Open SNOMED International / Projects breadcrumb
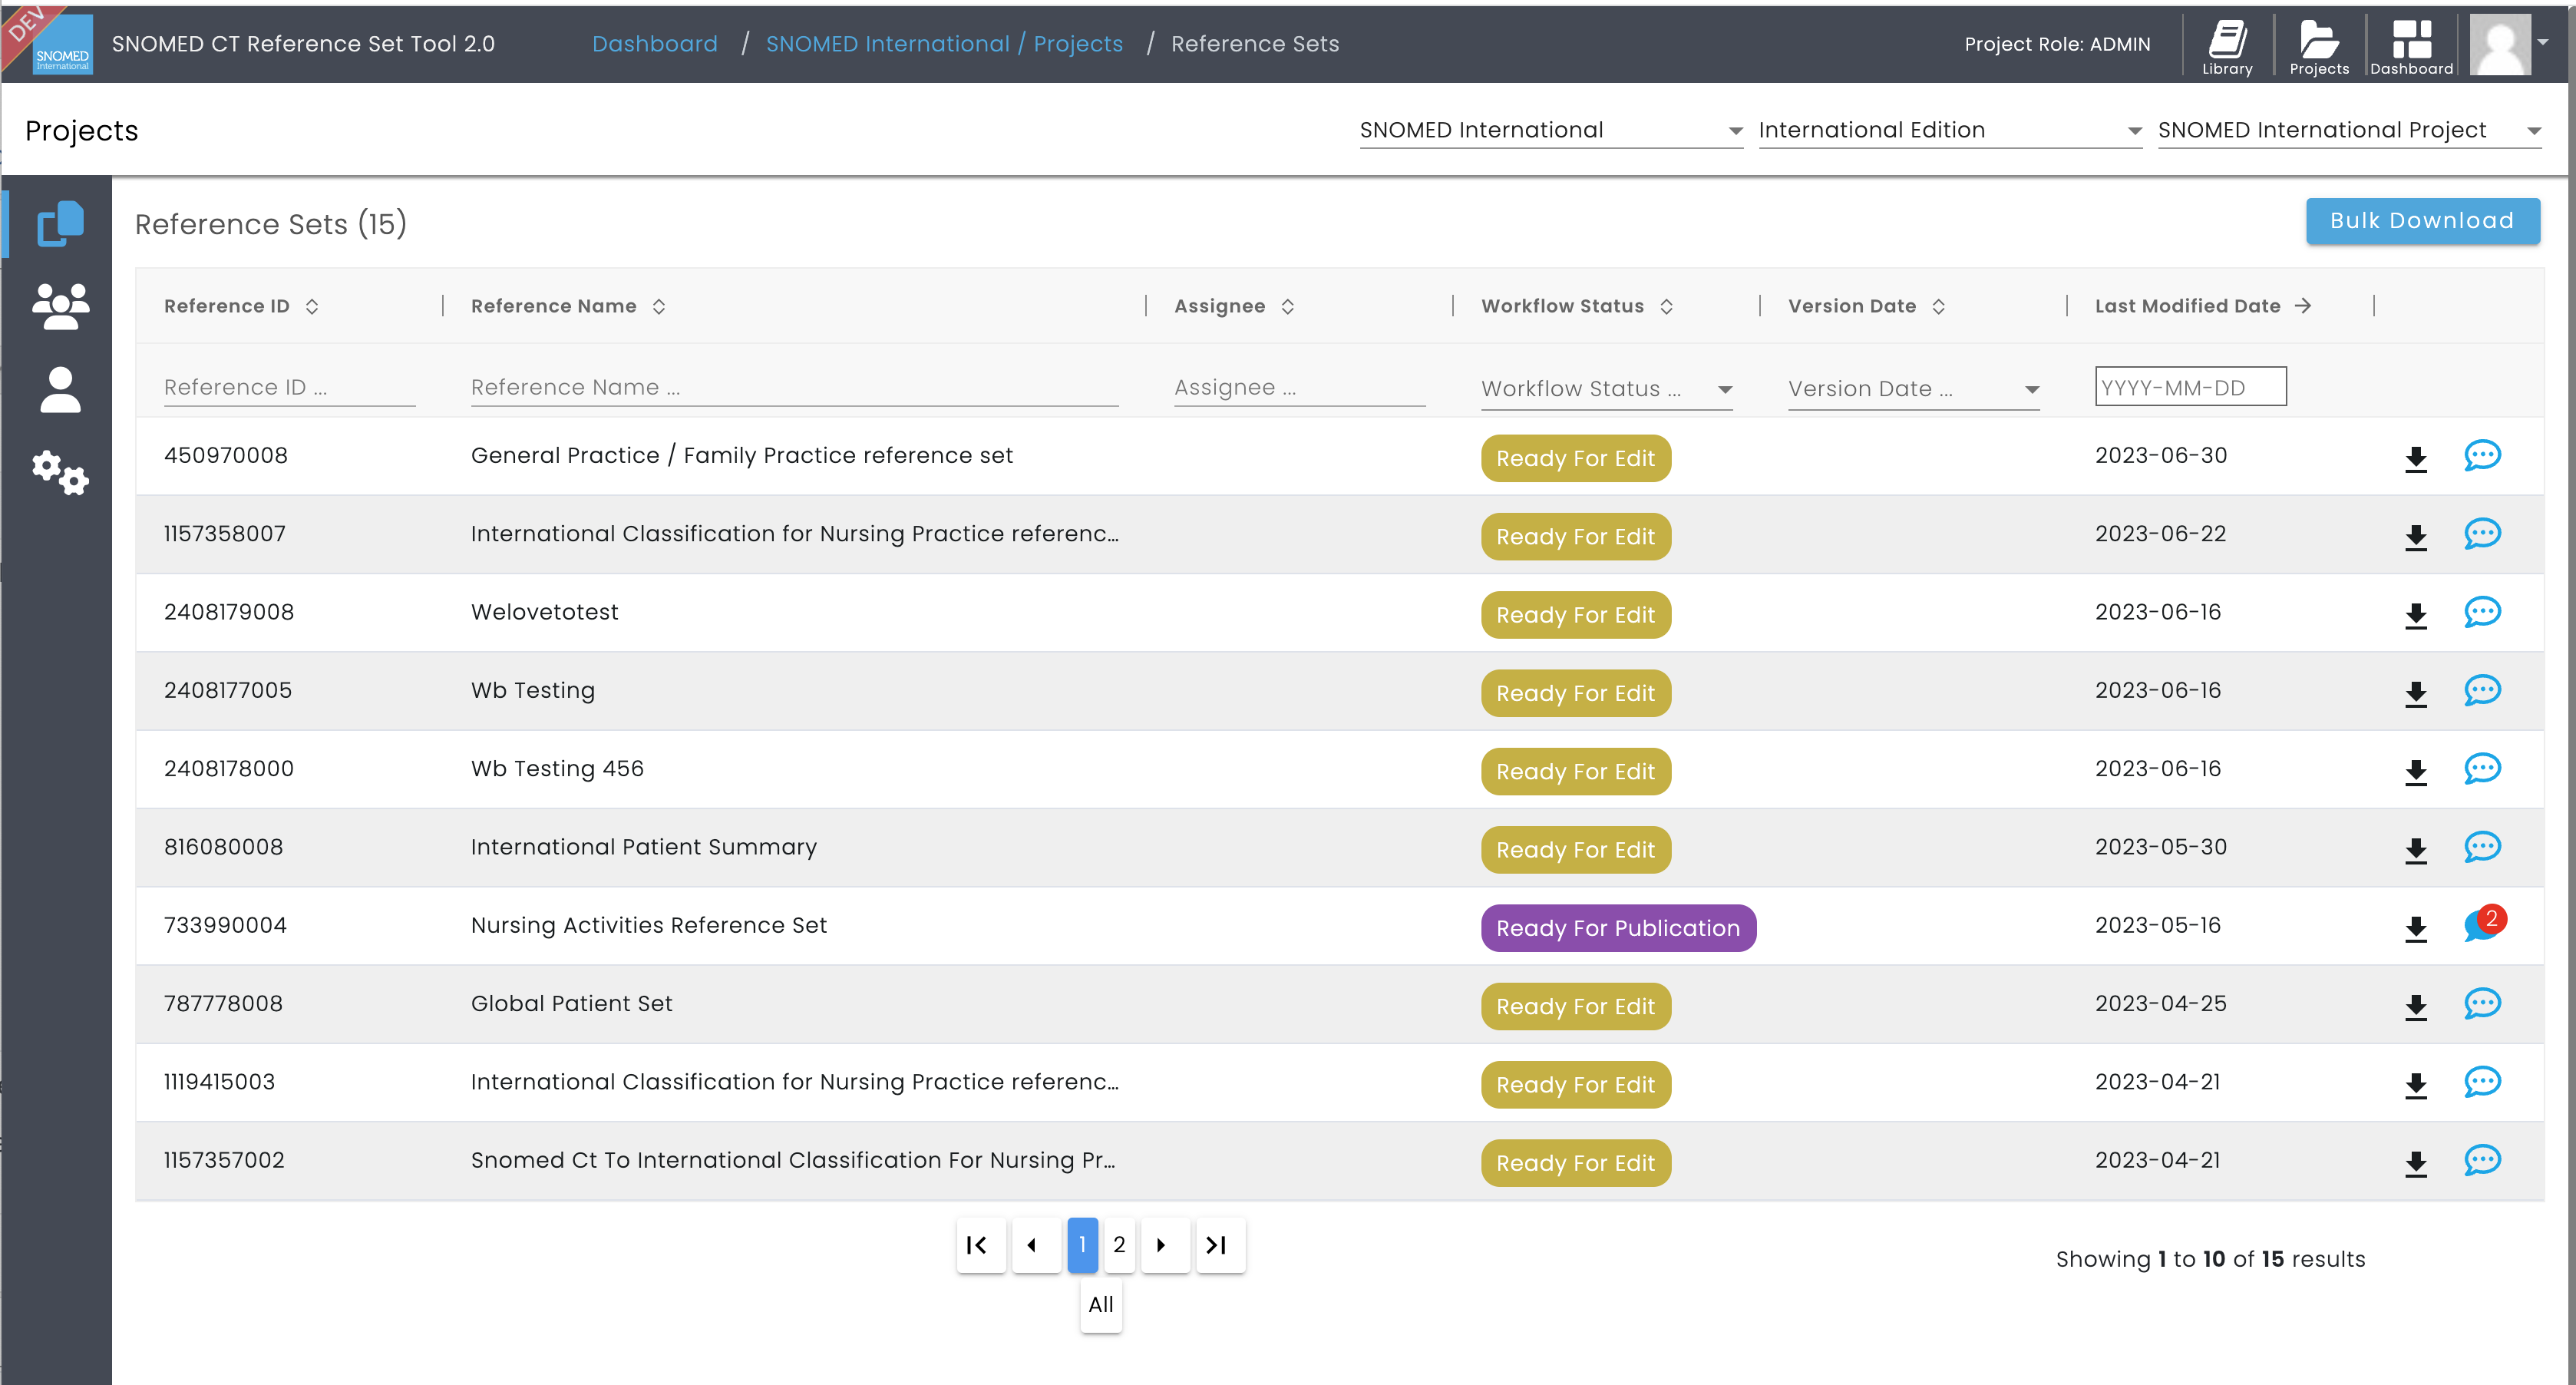 click(x=944, y=44)
